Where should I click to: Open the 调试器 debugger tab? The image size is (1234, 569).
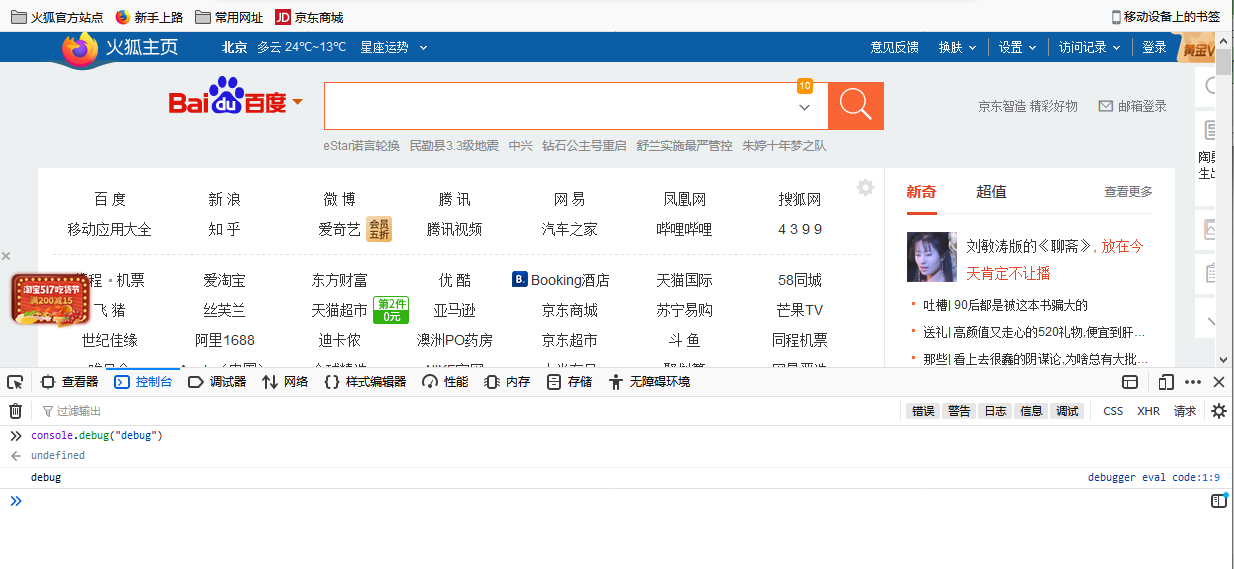tap(218, 382)
